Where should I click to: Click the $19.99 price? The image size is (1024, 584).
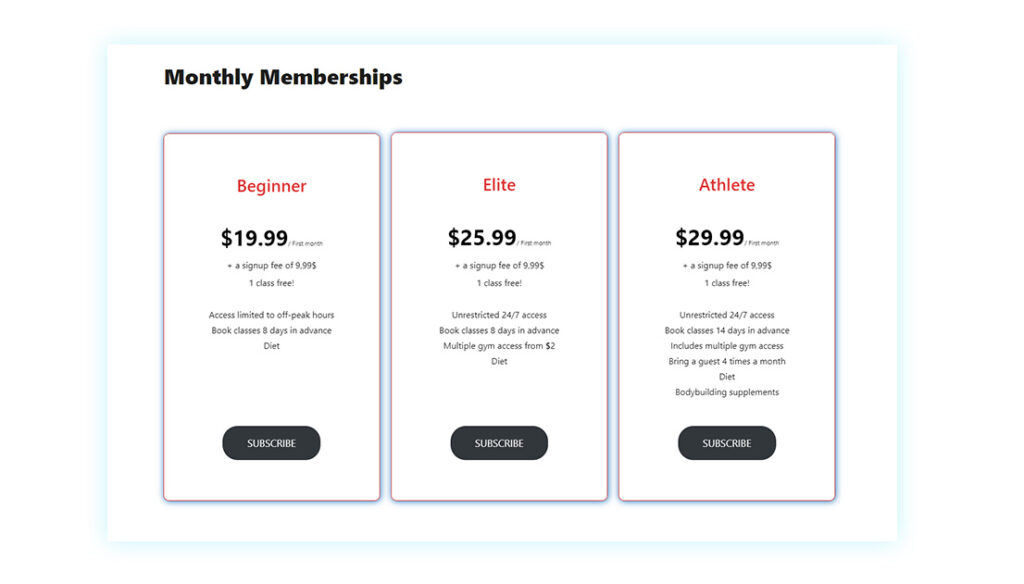click(254, 238)
